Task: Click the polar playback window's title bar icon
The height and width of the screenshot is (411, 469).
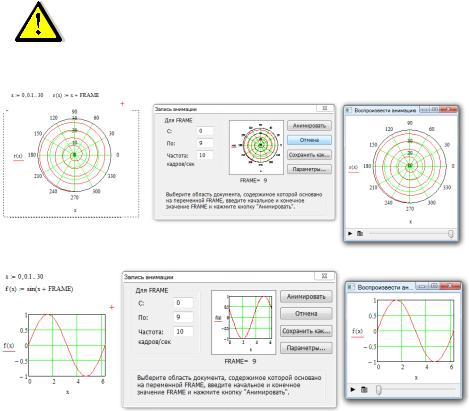Action: [349, 110]
